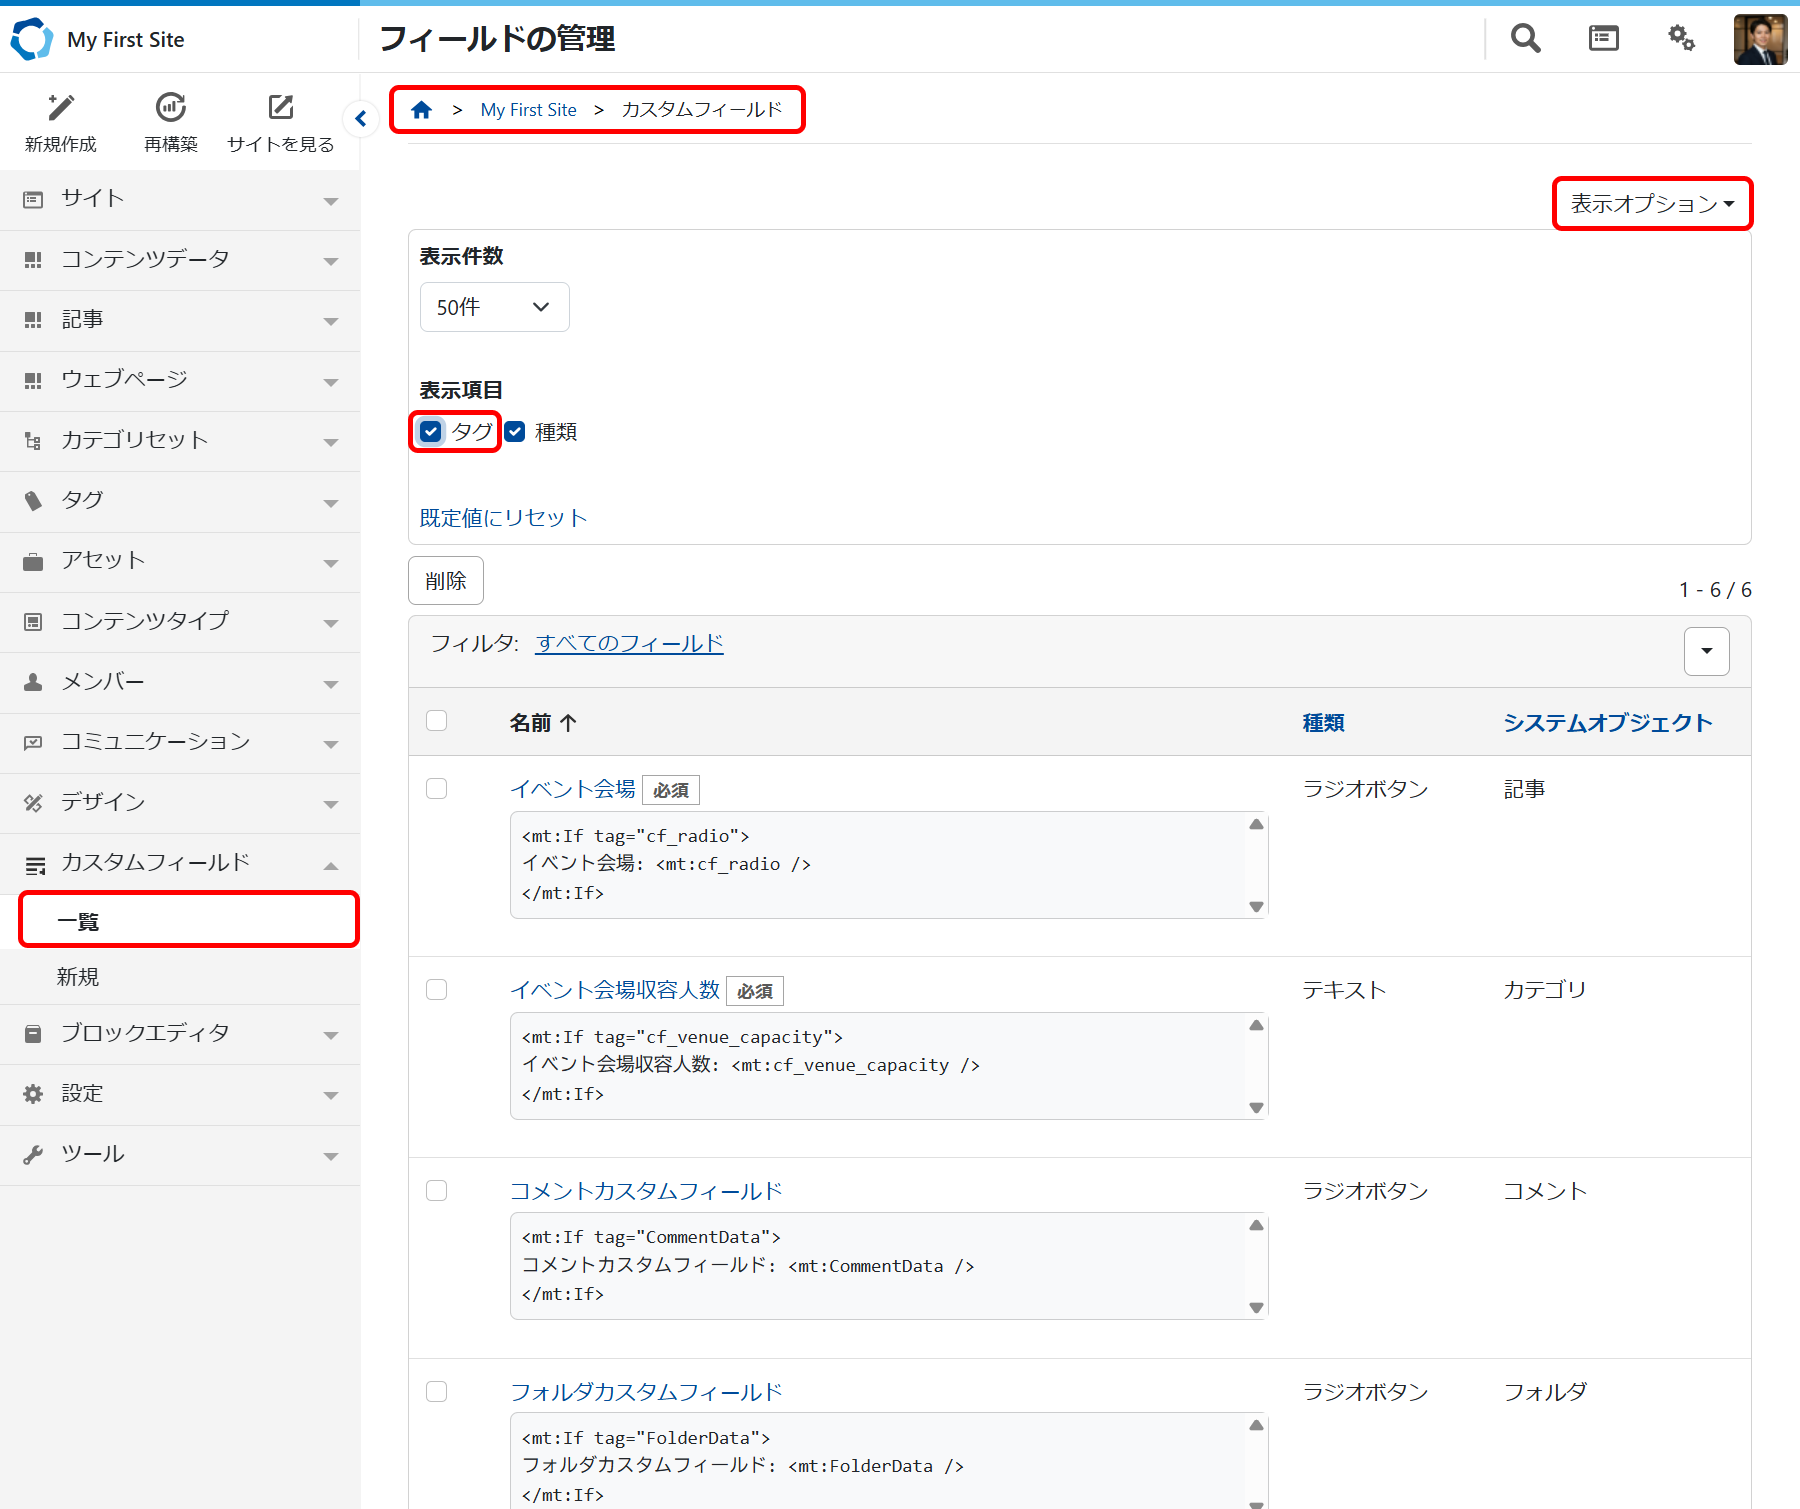Switch to the 新規 custom field page
Image resolution: width=1800 pixels, height=1509 pixels.
(79, 976)
